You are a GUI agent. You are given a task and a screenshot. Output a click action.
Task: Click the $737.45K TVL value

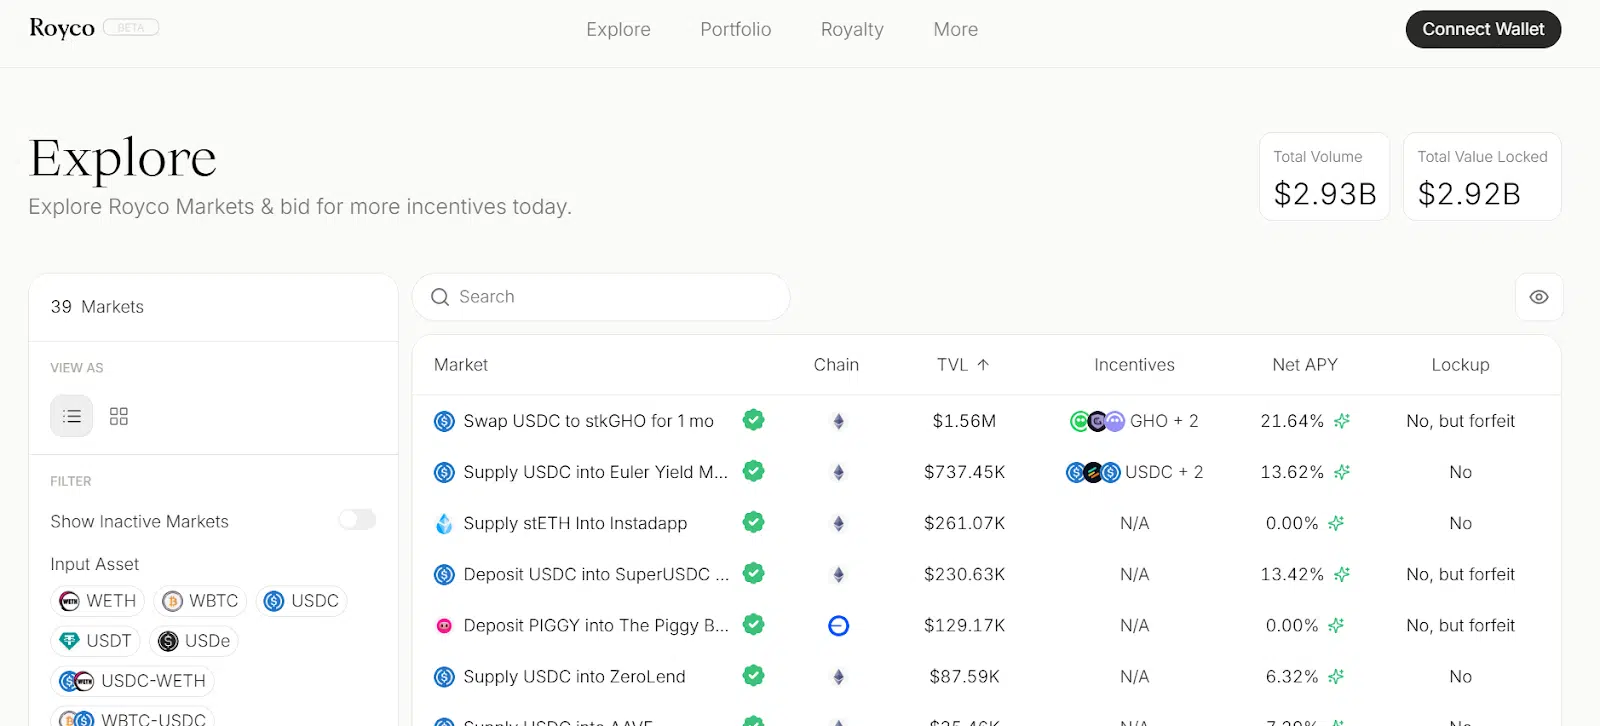(x=964, y=472)
